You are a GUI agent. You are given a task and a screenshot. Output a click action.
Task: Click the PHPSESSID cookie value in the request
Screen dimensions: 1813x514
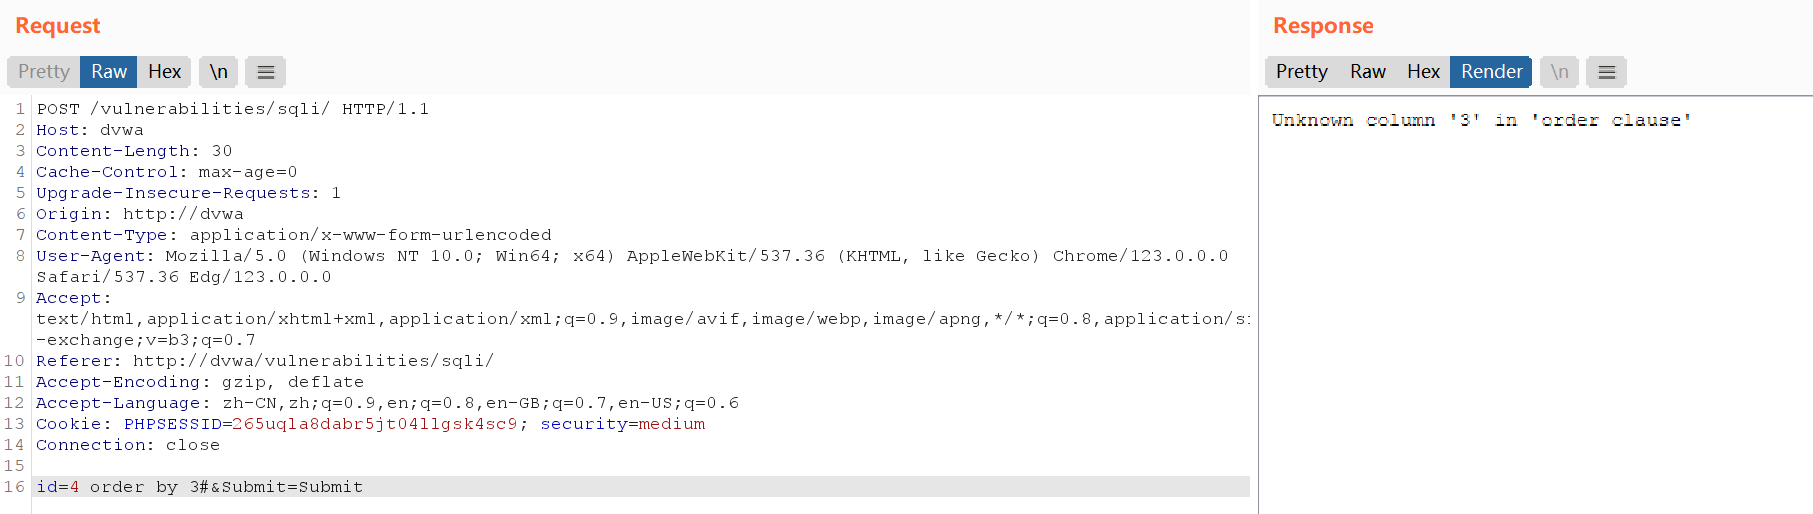point(374,424)
